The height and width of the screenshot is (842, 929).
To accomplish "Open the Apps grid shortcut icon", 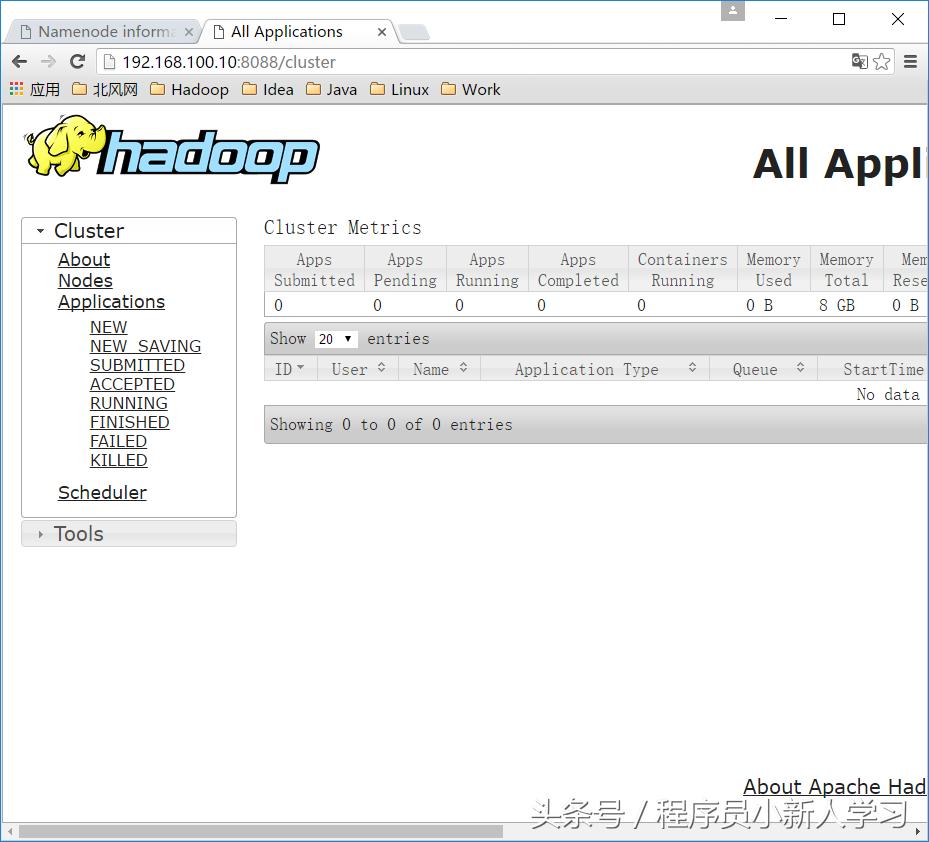I will pyautogui.click(x=17, y=89).
